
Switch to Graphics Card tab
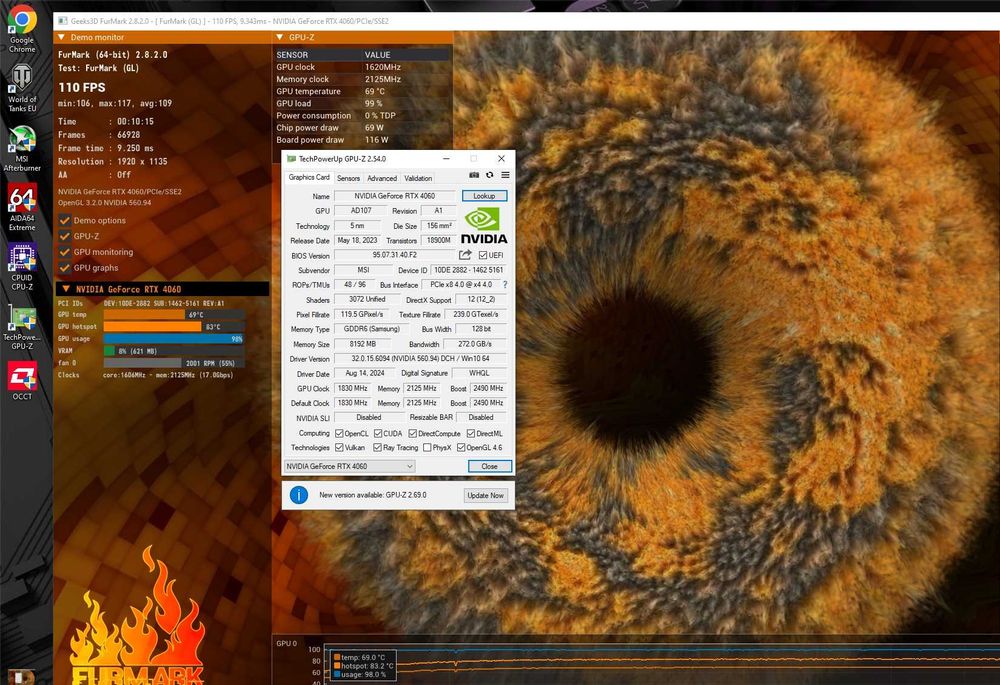309,177
